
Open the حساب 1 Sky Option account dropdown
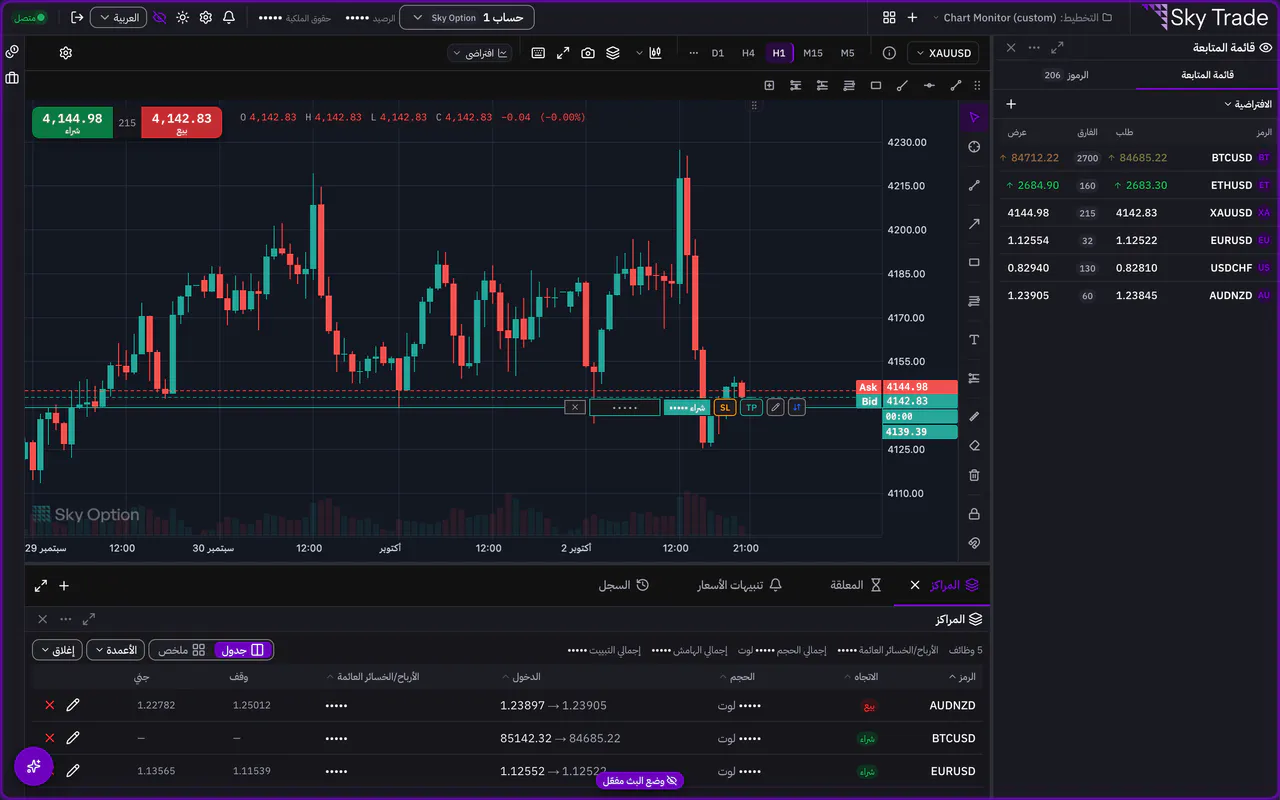(467, 18)
